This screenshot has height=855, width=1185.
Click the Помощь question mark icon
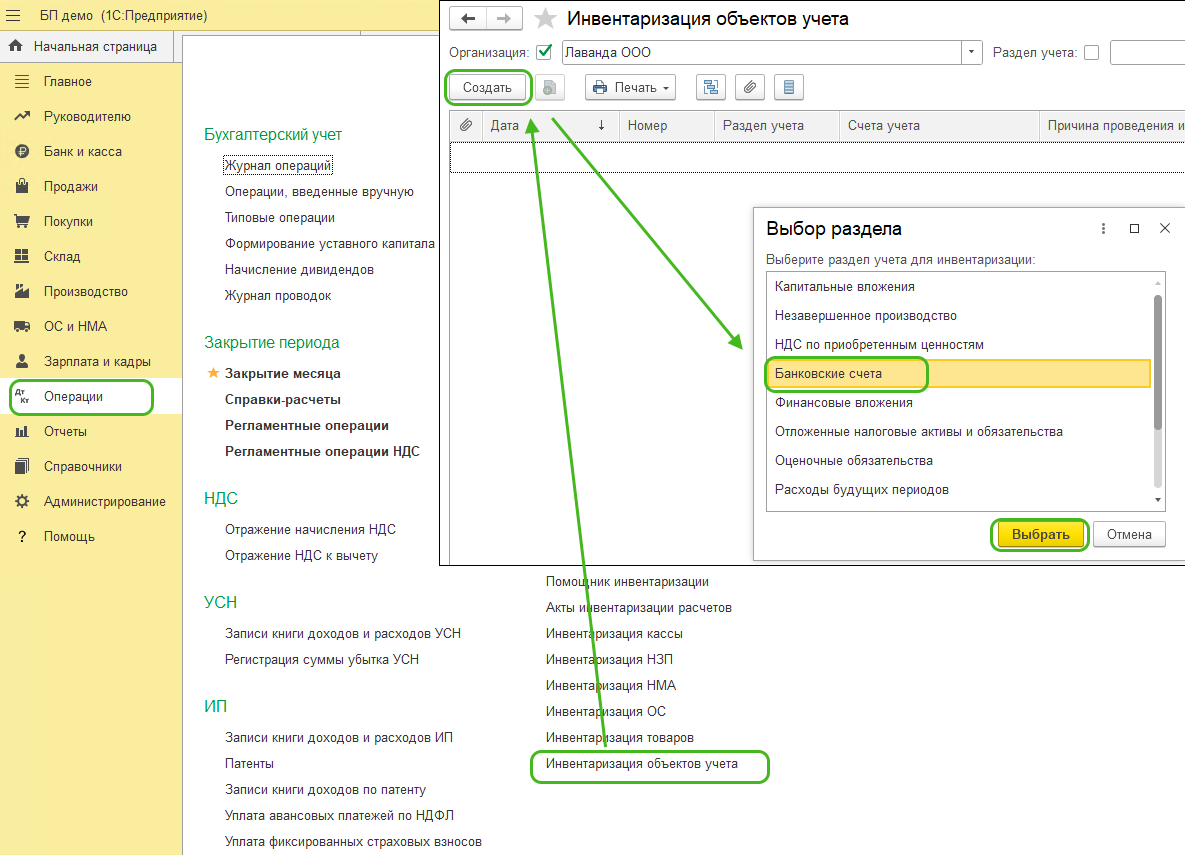pos(22,536)
